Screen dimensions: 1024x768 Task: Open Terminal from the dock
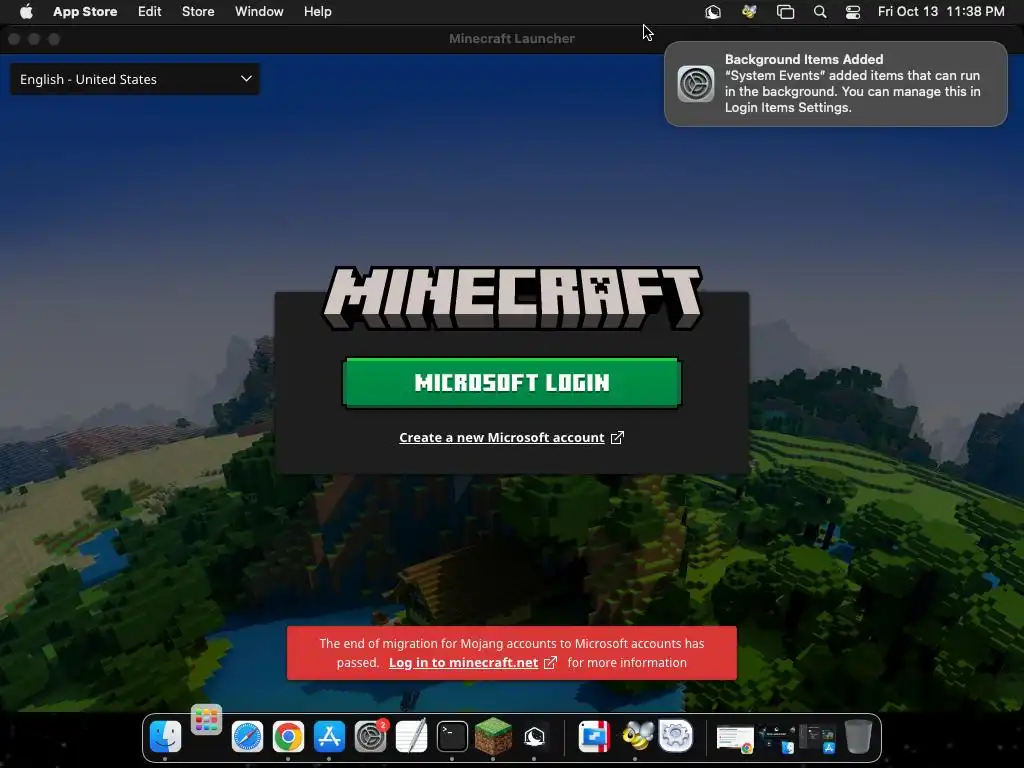pos(452,737)
